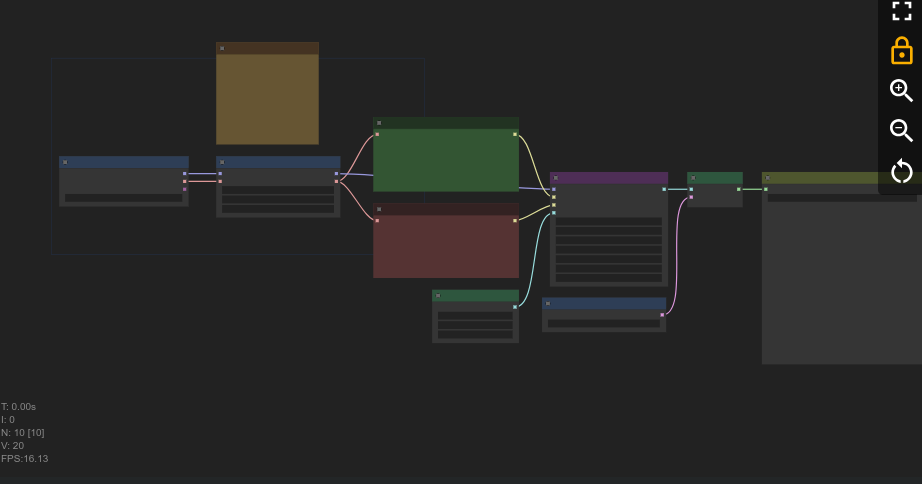Viewport: 922px width, 484px height.
Task: Collapse the blue node under the brown note via its title dot
Action: pos(222,162)
